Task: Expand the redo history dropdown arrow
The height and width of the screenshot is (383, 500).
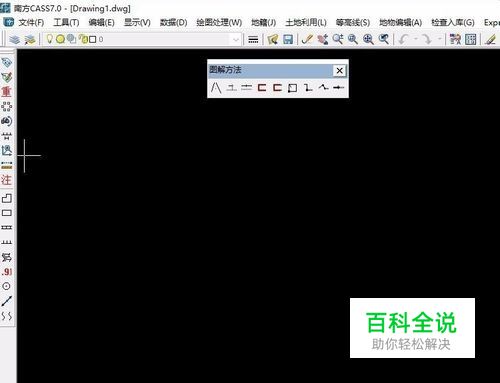Action: pos(439,39)
